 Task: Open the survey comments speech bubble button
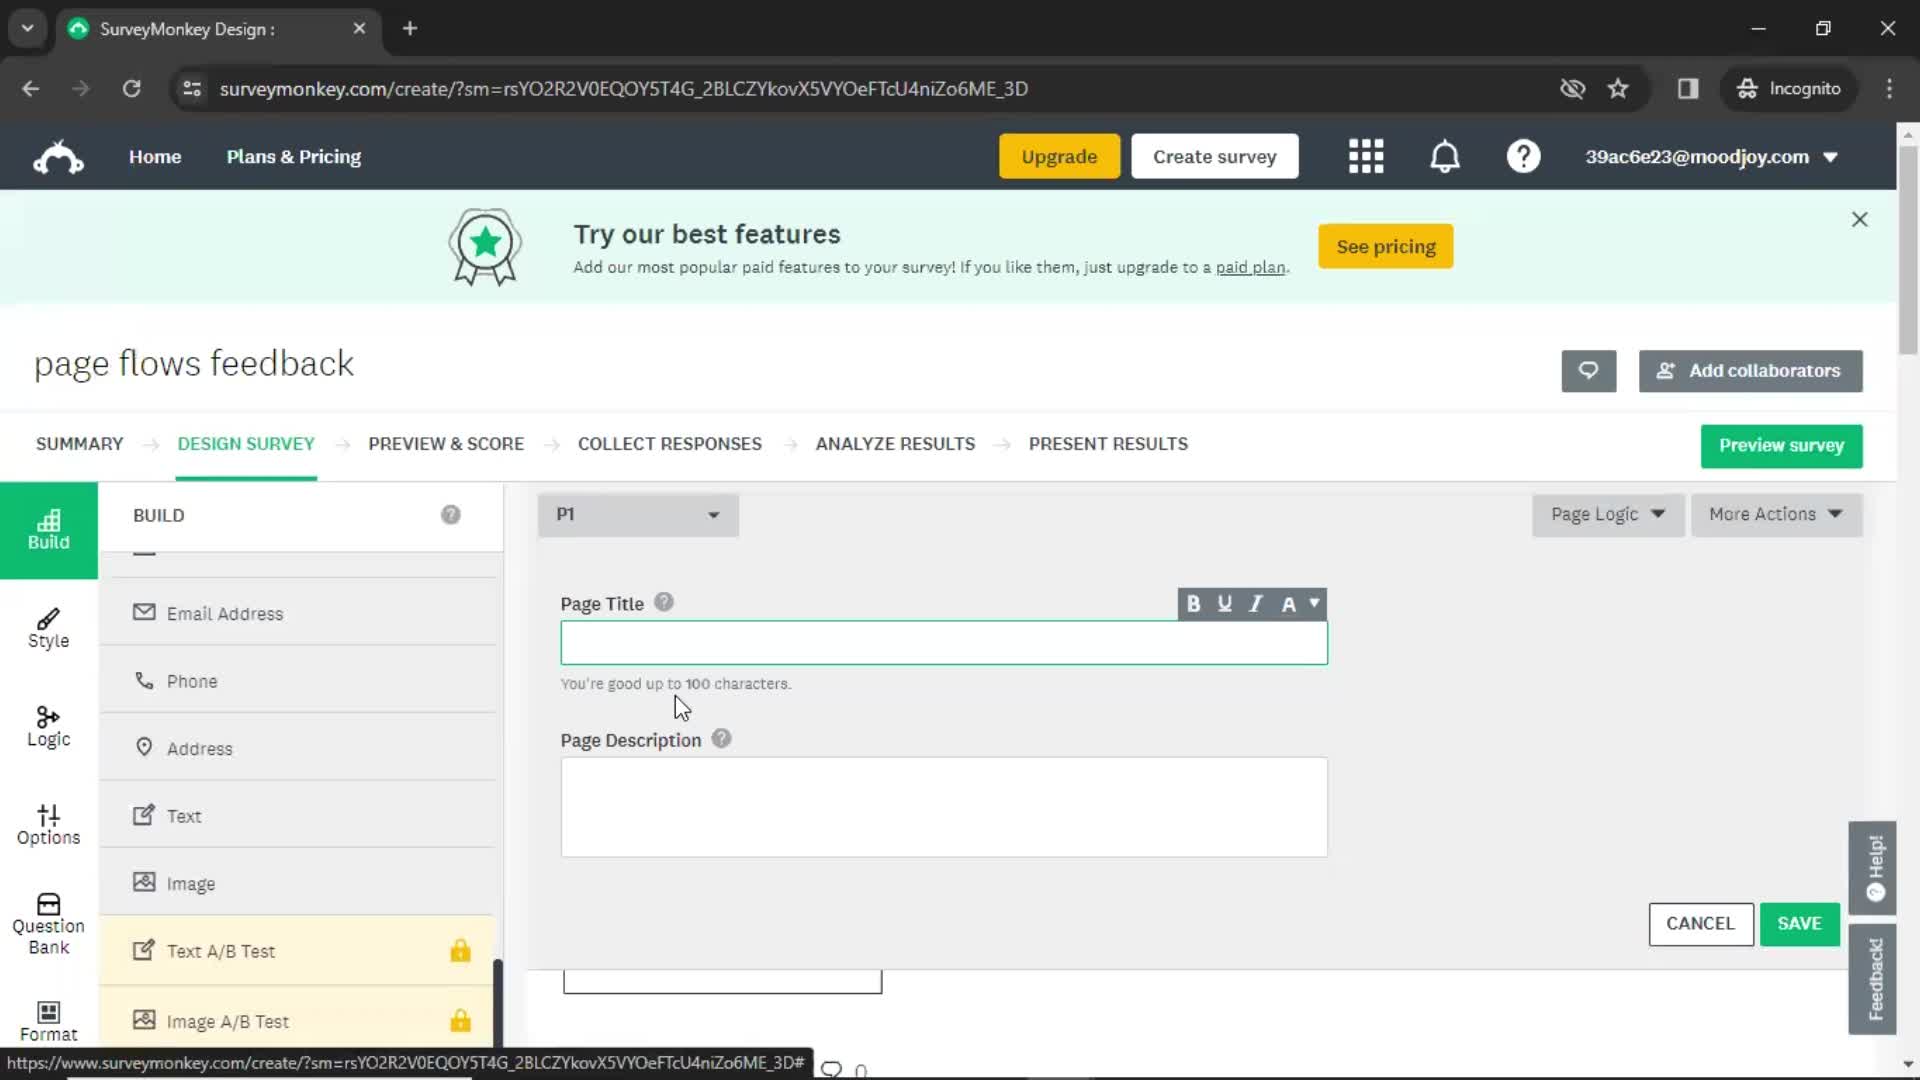(x=1588, y=371)
